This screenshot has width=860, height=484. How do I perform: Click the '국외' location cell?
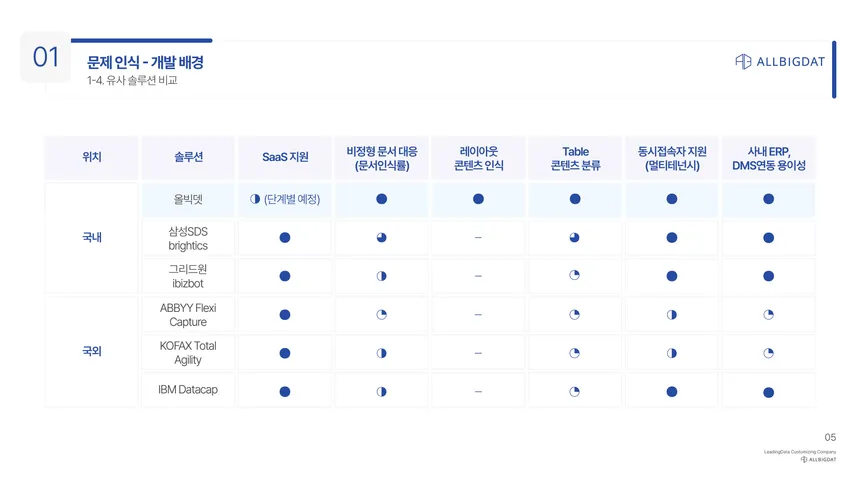point(92,351)
